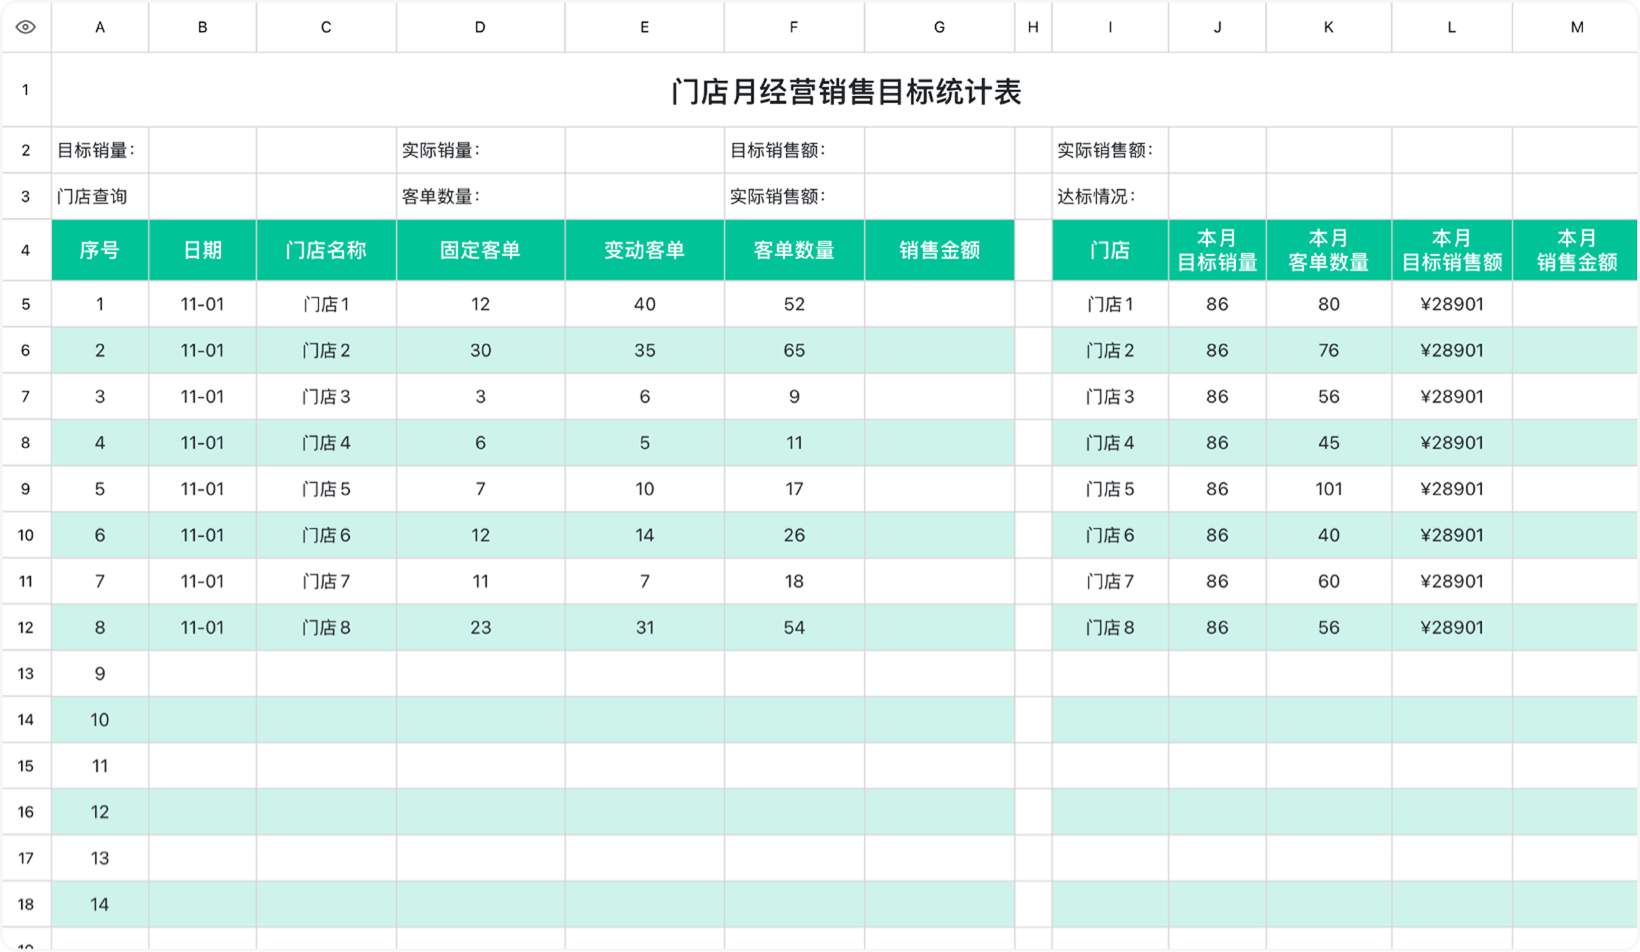Click the 销售金额 header cell
Image resolution: width=1640 pixels, height=952 pixels.
[939, 250]
